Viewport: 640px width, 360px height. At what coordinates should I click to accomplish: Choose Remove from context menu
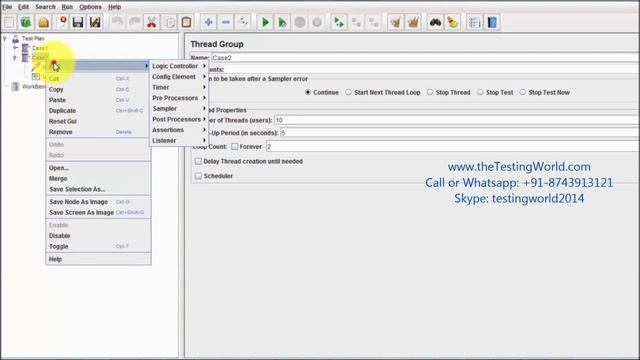click(x=98, y=132)
